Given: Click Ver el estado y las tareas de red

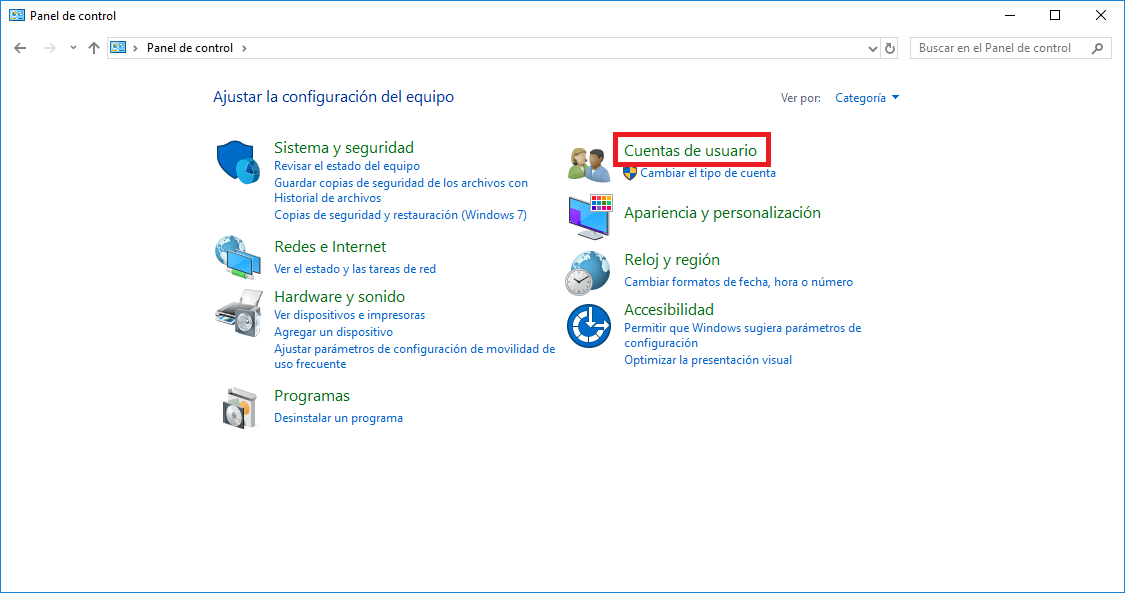Looking at the screenshot, I should [355, 270].
